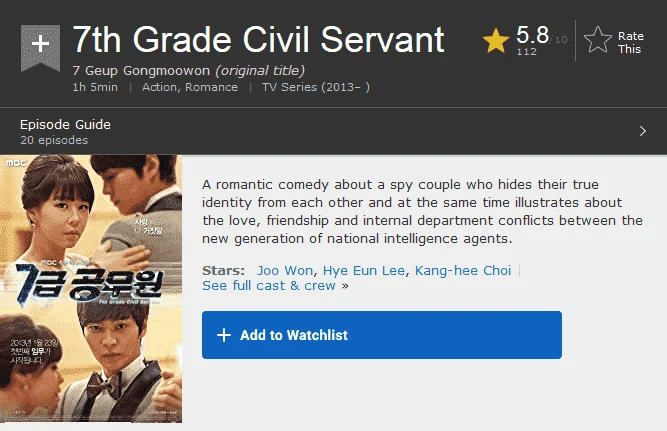667x431 pixels.
Task: Click the outlined Rate This star
Action: 598,40
